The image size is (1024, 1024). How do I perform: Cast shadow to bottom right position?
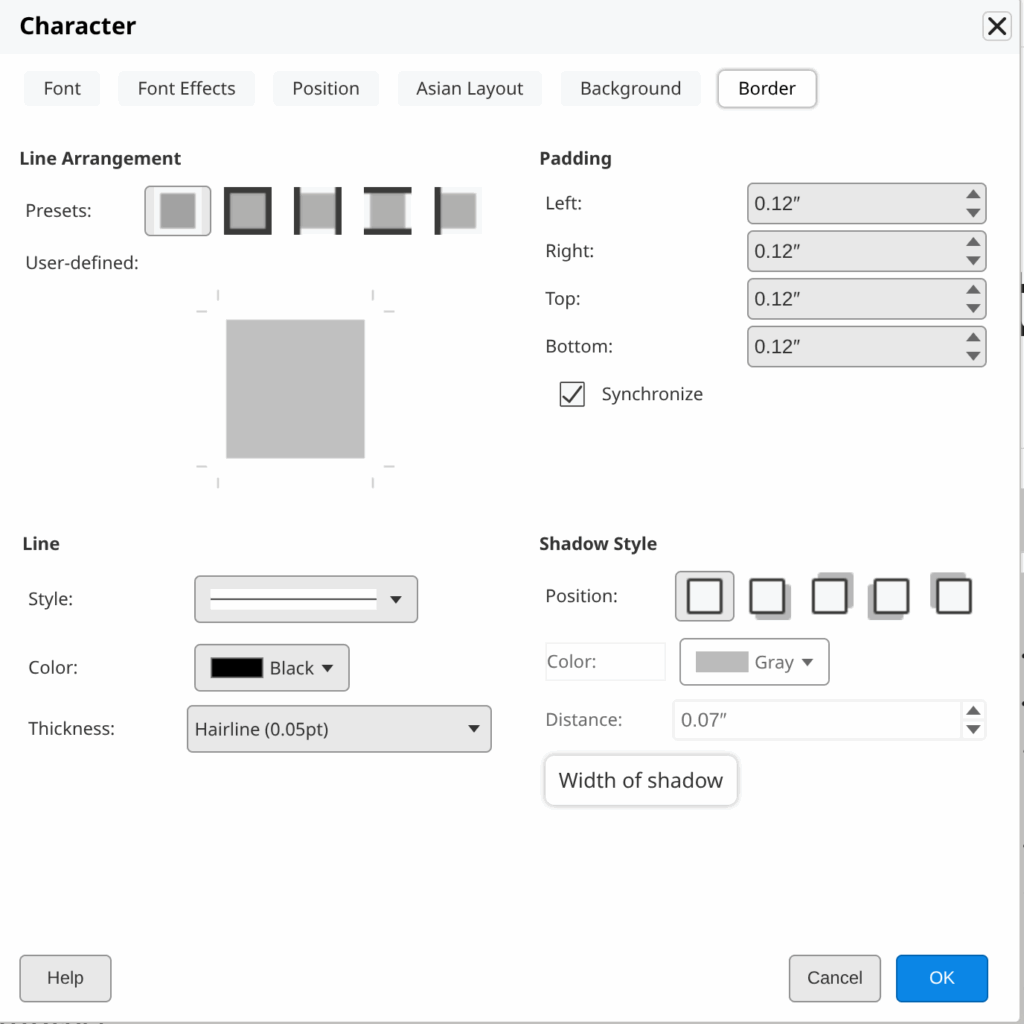click(768, 597)
